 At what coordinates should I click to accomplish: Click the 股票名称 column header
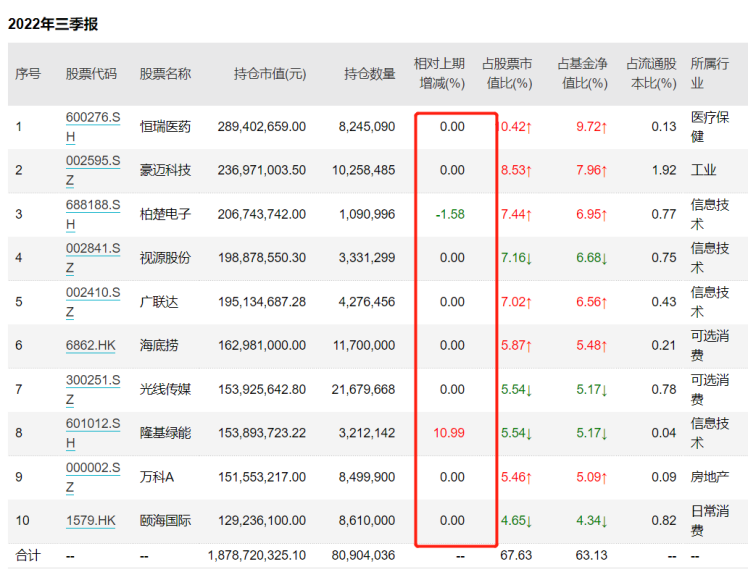pyautogui.click(x=165, y=74)
